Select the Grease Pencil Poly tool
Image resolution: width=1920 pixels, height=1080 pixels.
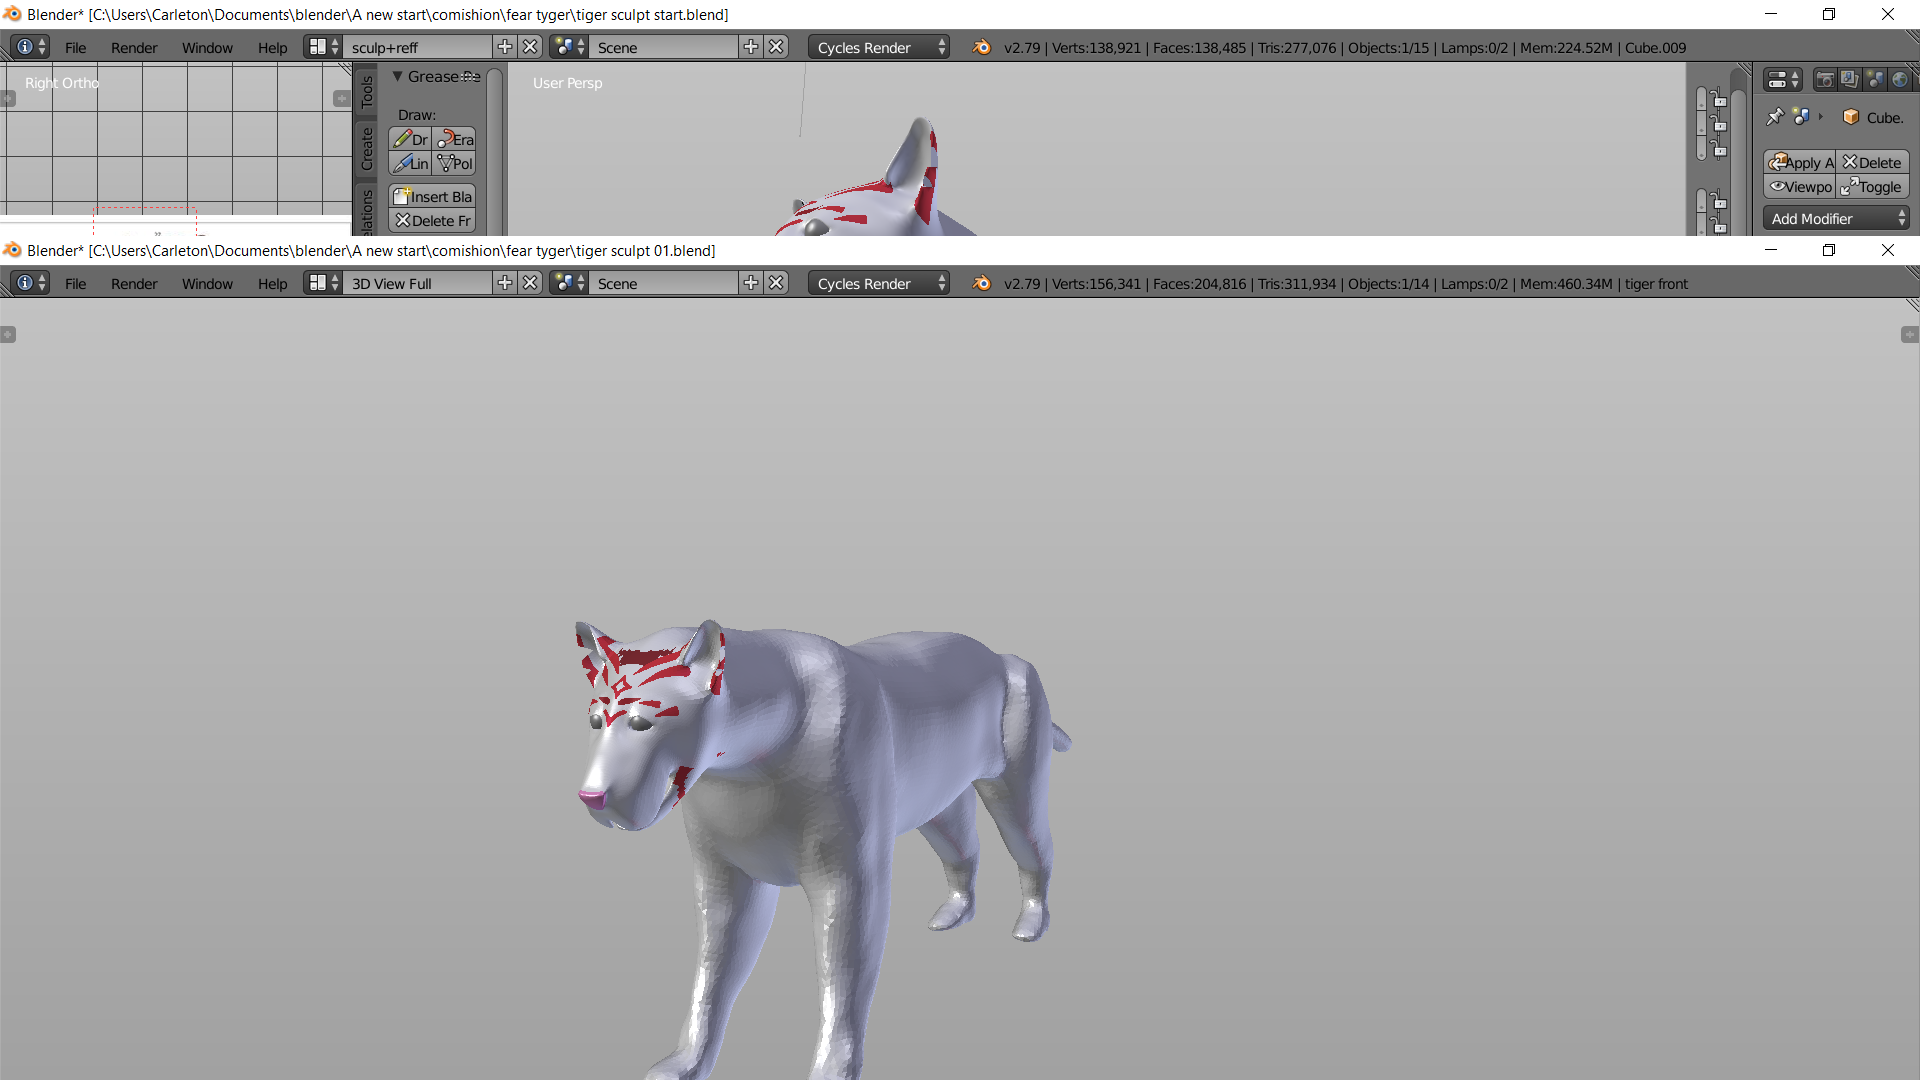455,164
